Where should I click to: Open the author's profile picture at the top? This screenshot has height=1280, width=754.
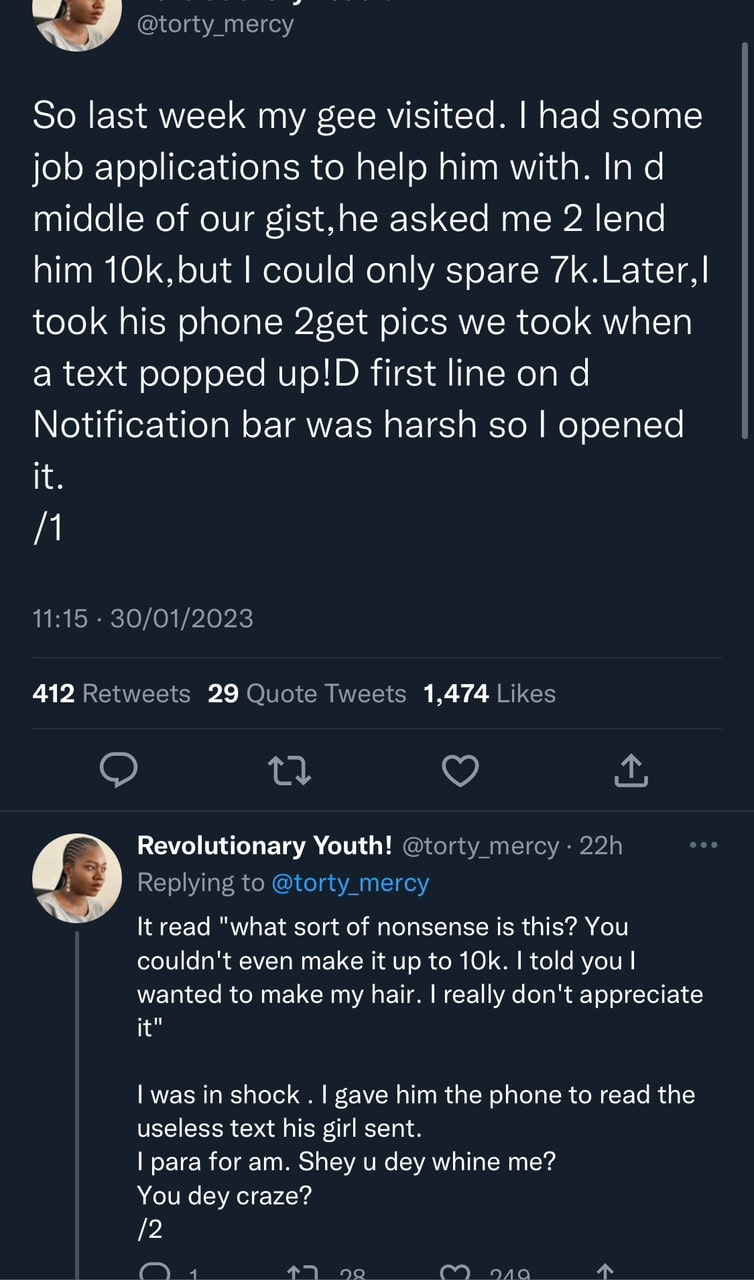click(78, 22)
